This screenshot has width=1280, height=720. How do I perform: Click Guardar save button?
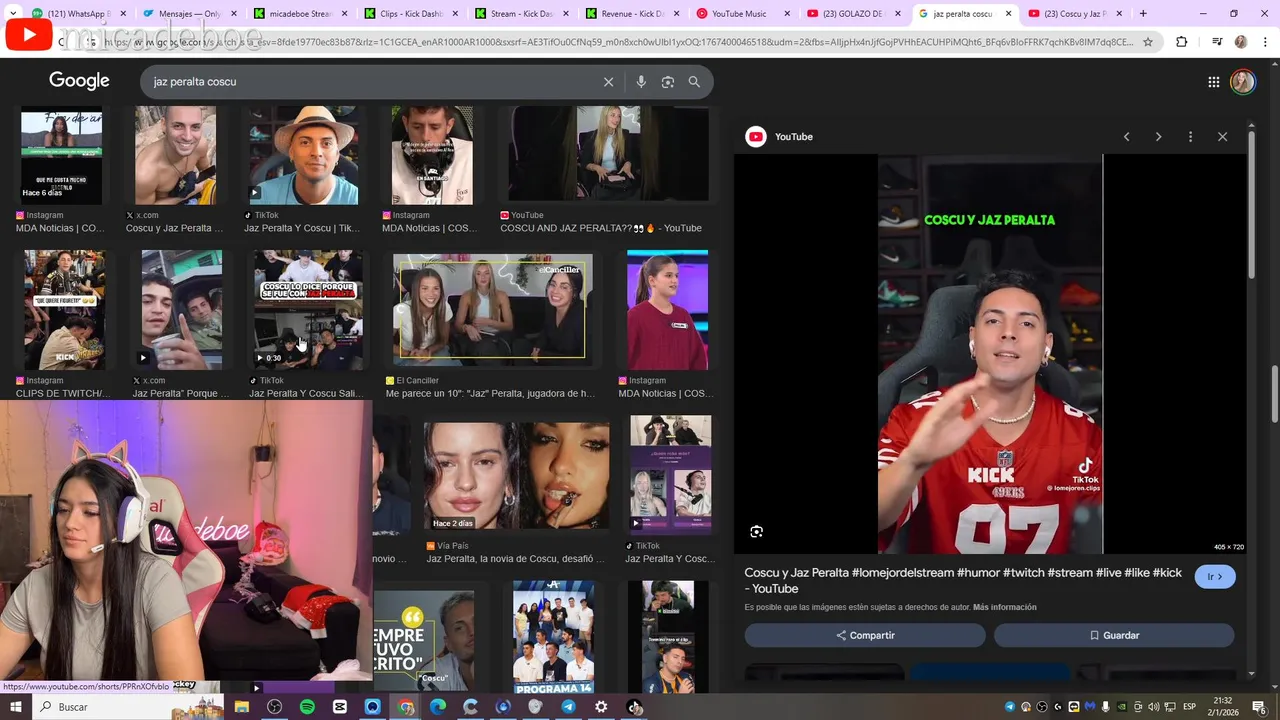point(1114,636)
